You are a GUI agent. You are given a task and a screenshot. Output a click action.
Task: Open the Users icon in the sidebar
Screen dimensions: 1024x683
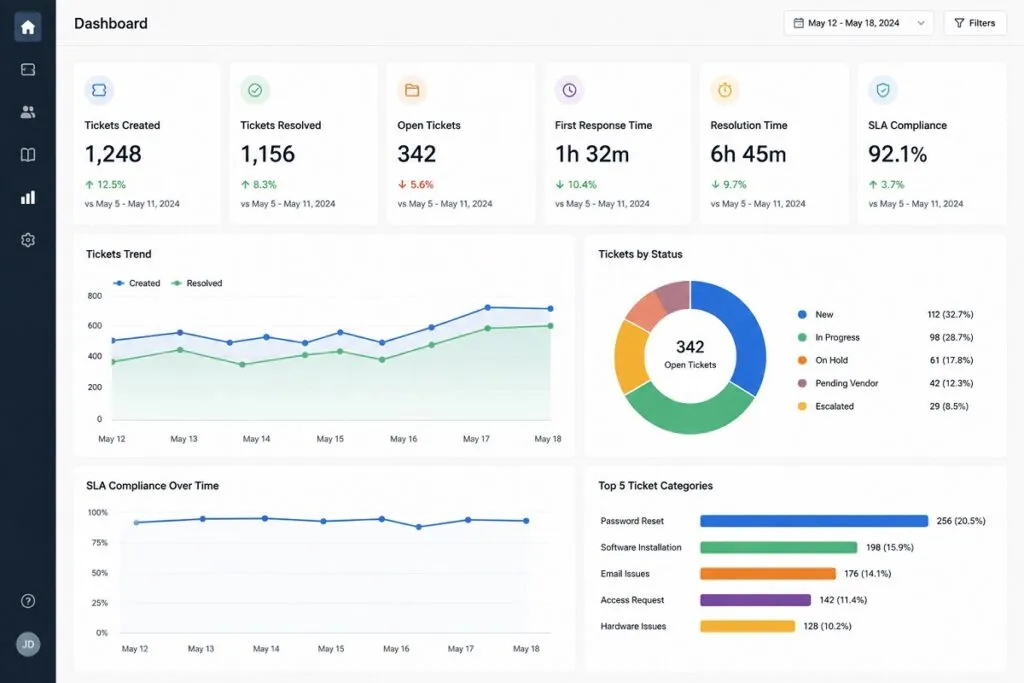click(27, 112)
